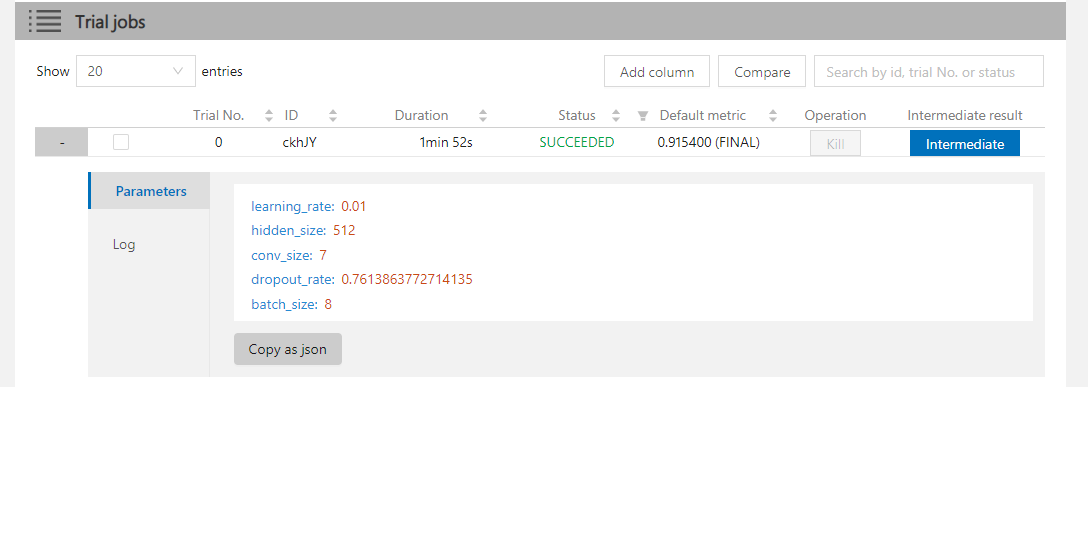The image size is (1088, 549).
Task: Focus the search by id input field
Action: coord(928,72)
